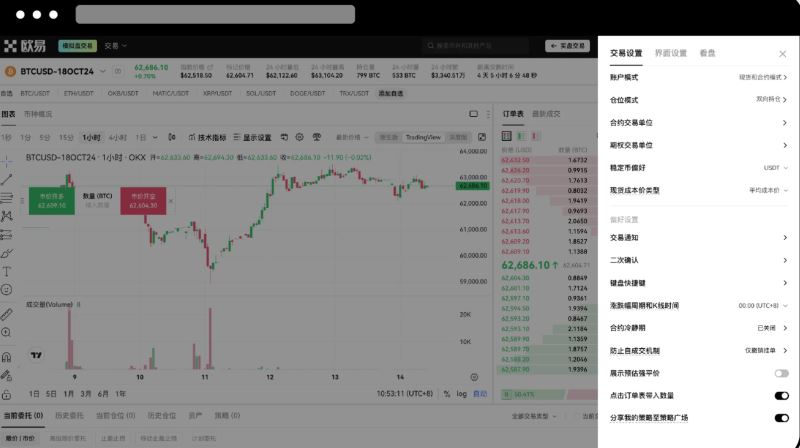Expand 仓位模式 setting row
This screenshot has height=448, width=800.
698,100
